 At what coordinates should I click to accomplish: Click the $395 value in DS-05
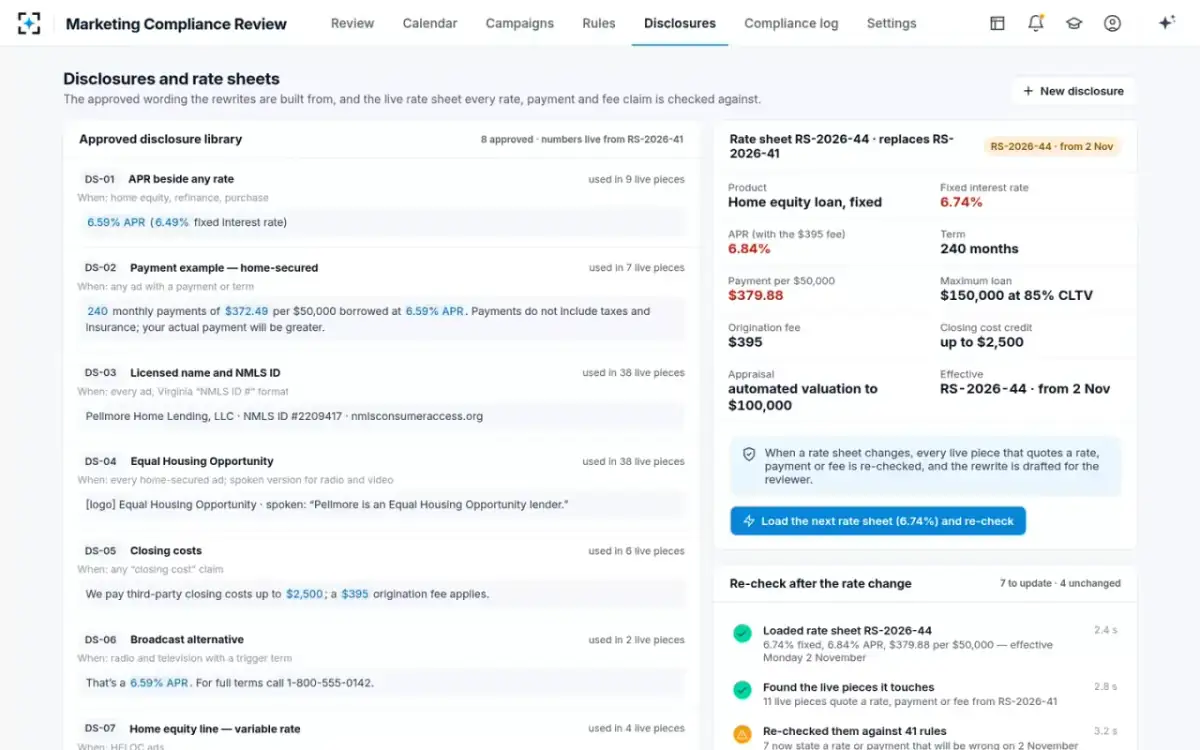[355, 594]
